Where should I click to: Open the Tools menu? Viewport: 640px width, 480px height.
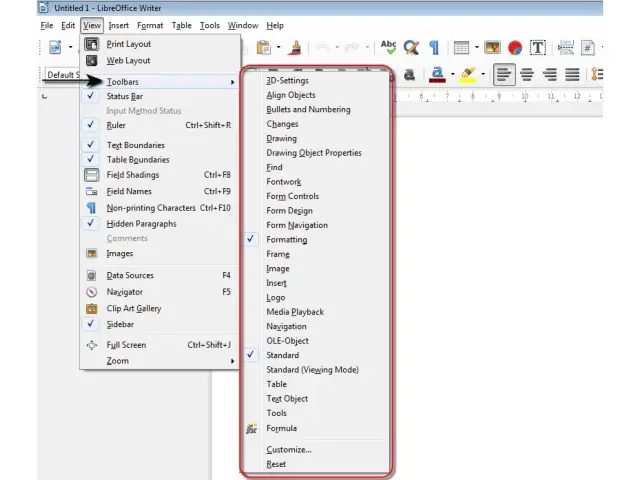(x=210, y=25)
